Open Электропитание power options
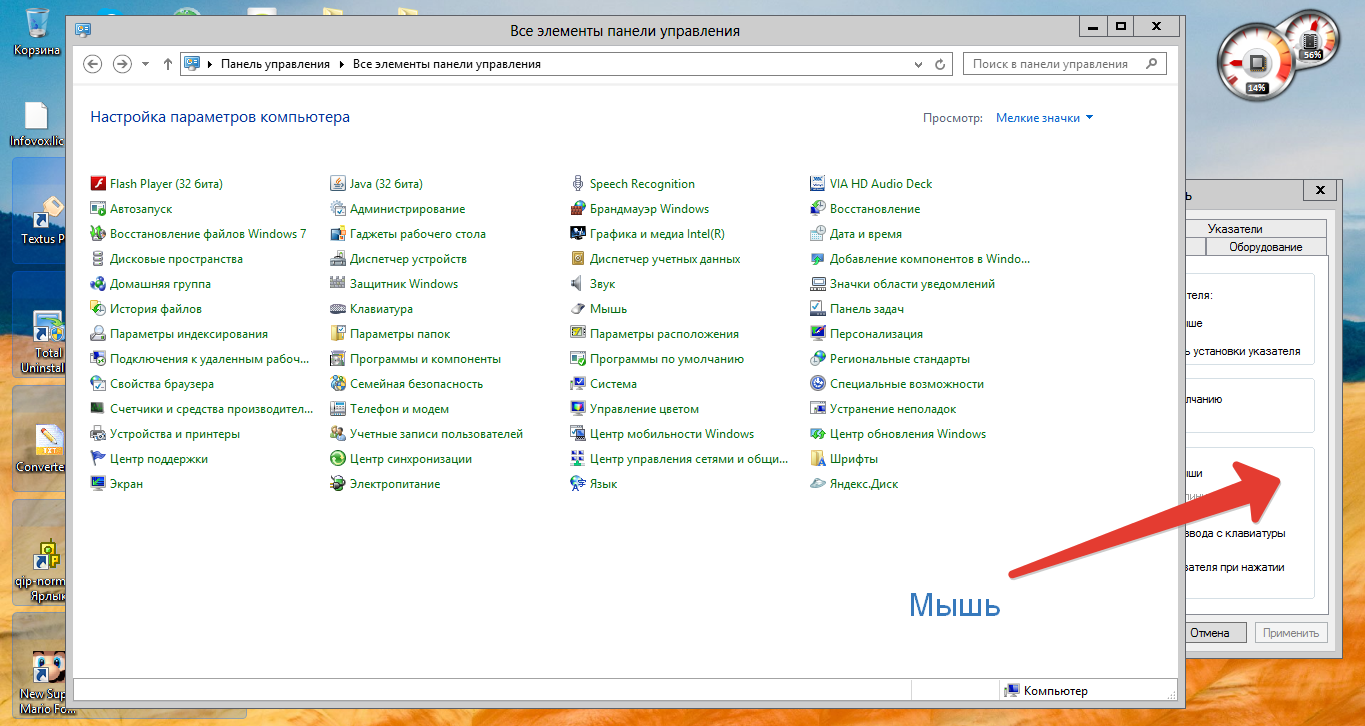The image size is (1365, 726). 394,484
